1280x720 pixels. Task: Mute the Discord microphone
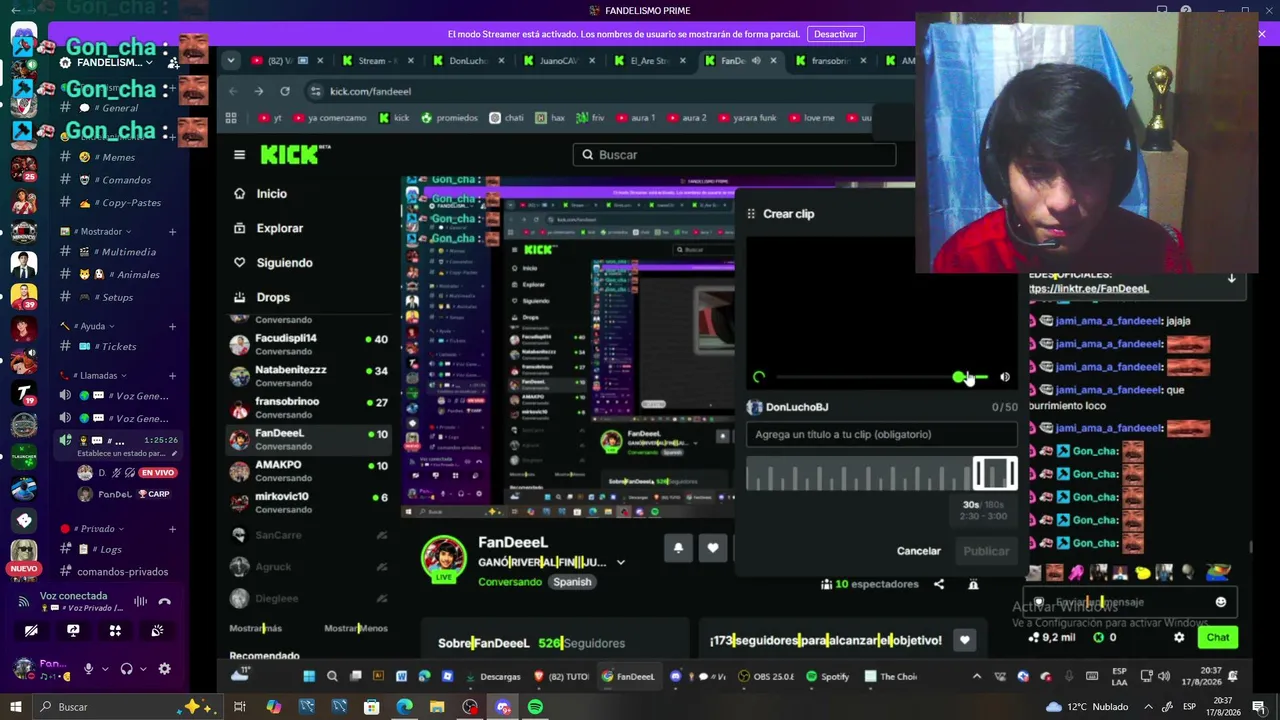89,669
